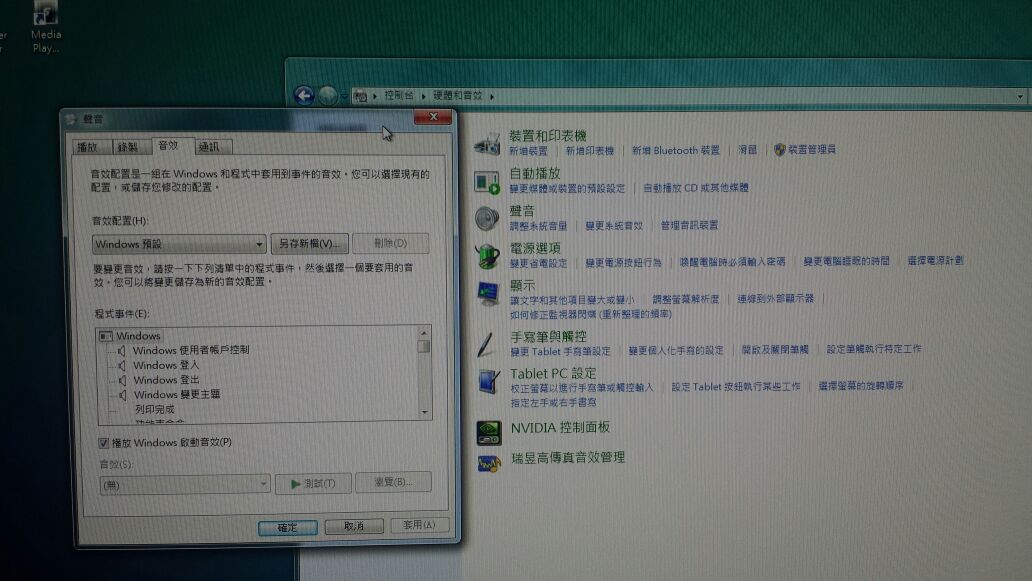Switch to the 錄製 tab
1032x581 pixels.
pyautogui.click(x=130, y=147)
